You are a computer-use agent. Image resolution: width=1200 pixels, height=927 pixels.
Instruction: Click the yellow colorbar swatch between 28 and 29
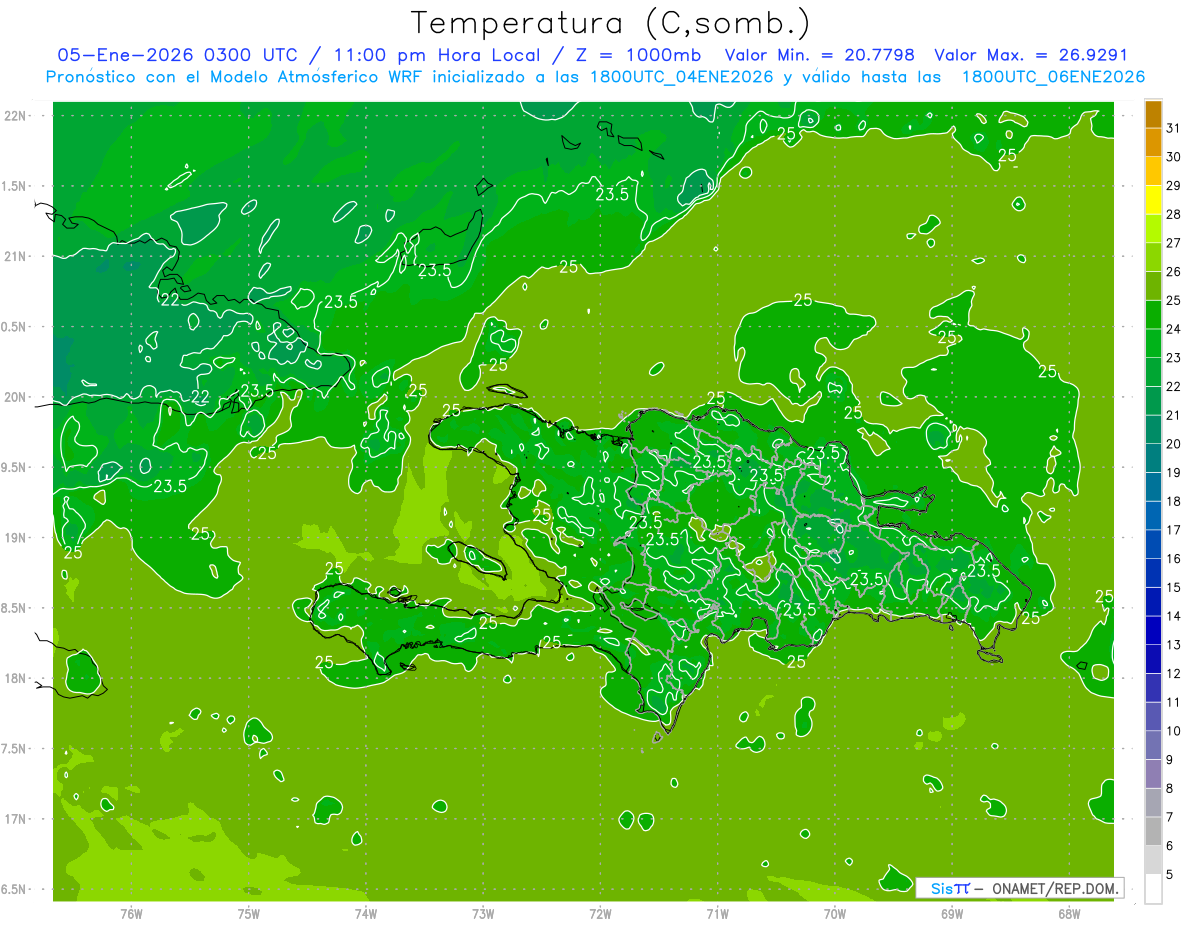[1153, 200]
